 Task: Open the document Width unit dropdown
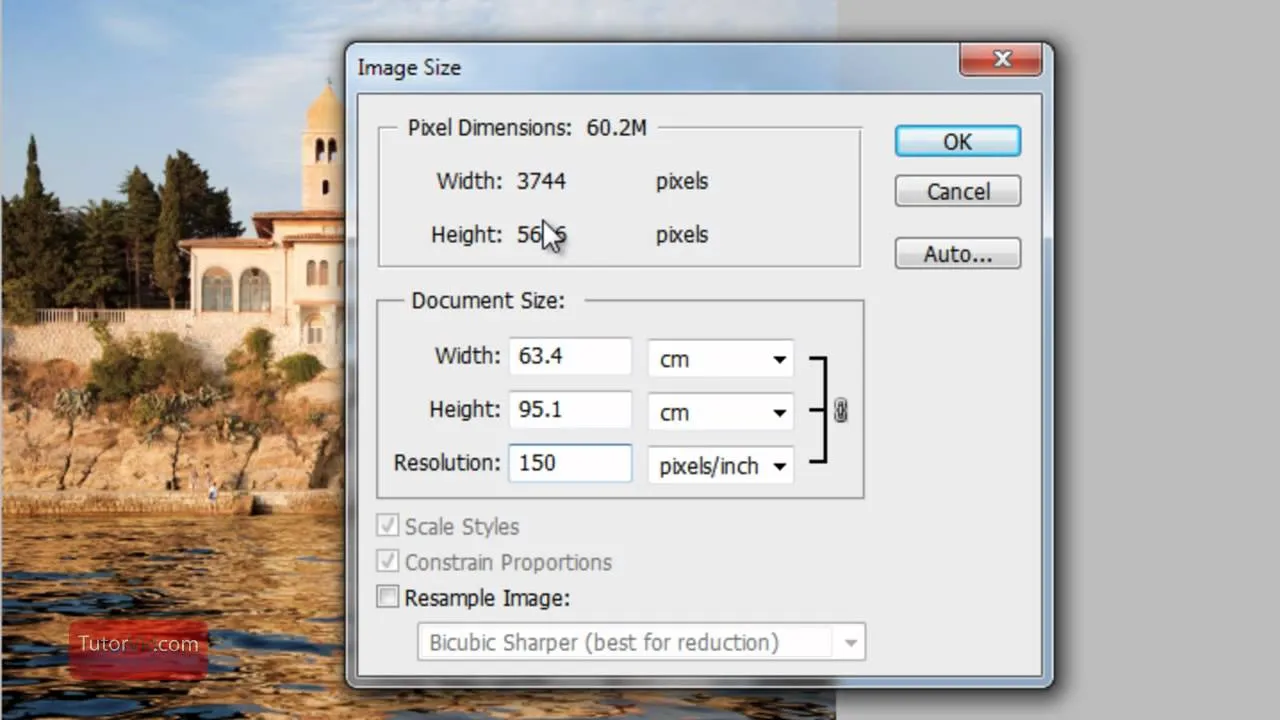pos(720,359)
